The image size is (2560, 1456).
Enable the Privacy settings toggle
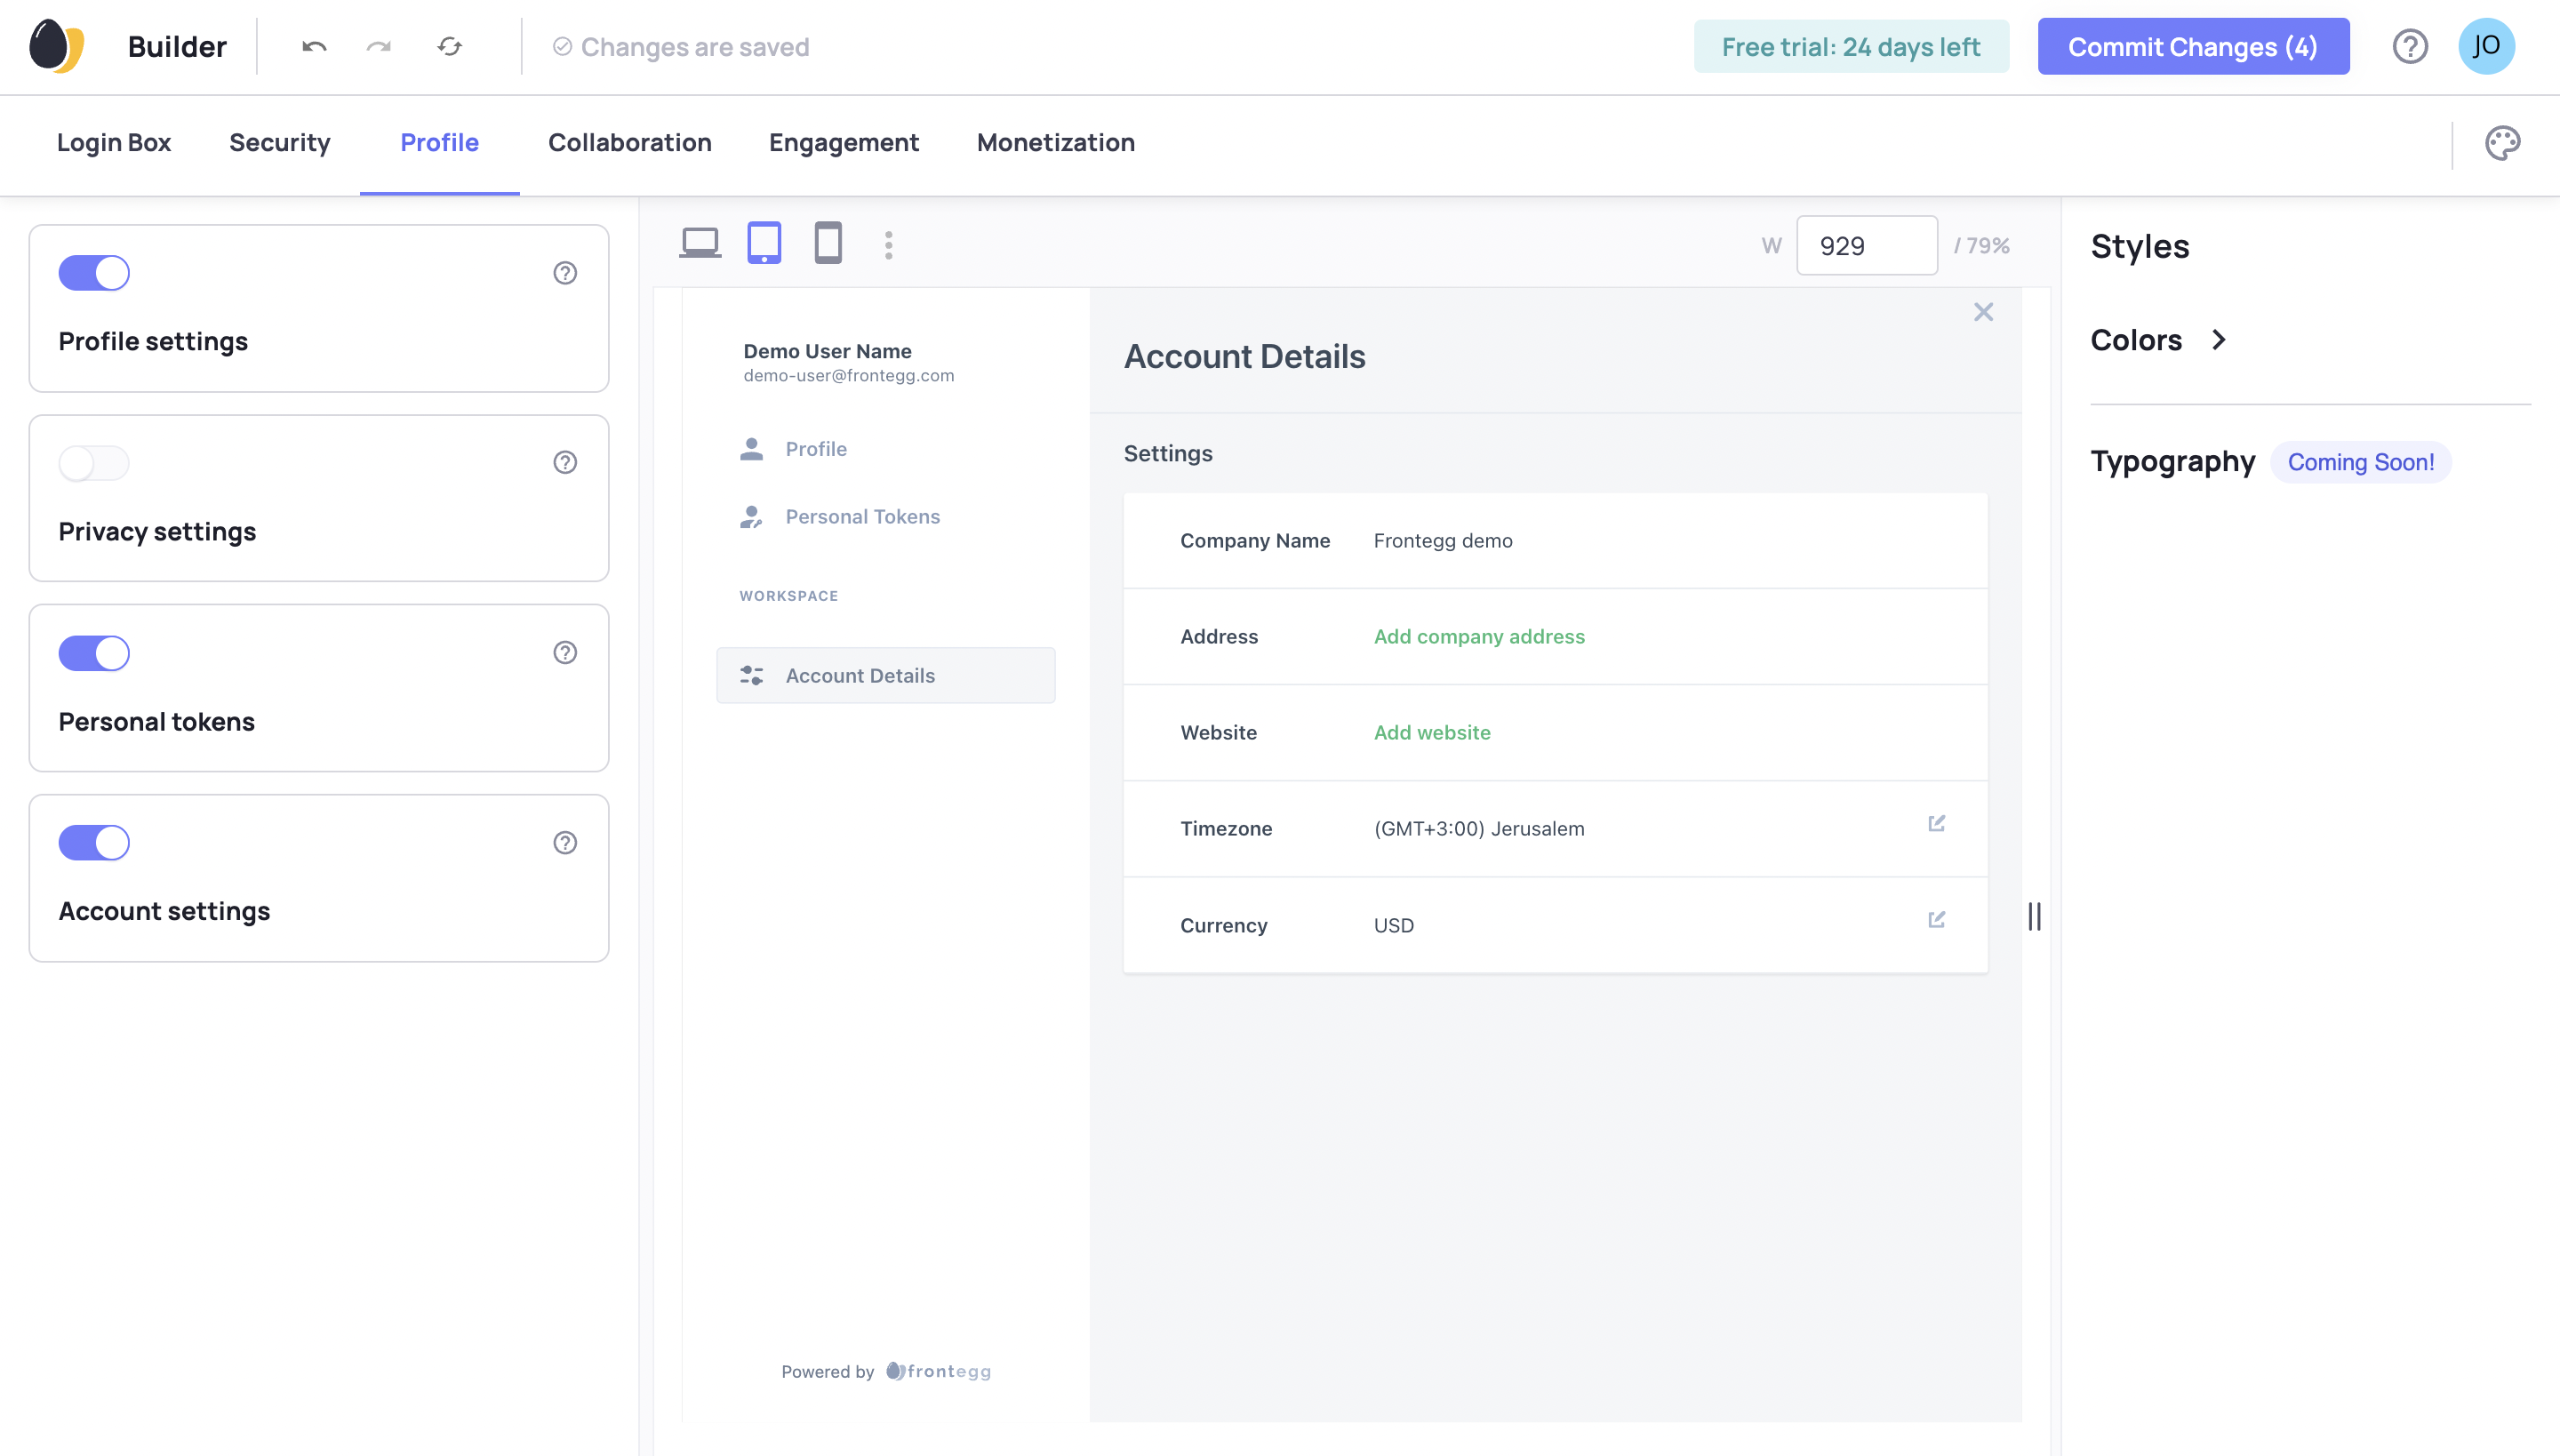click(94, 463)
